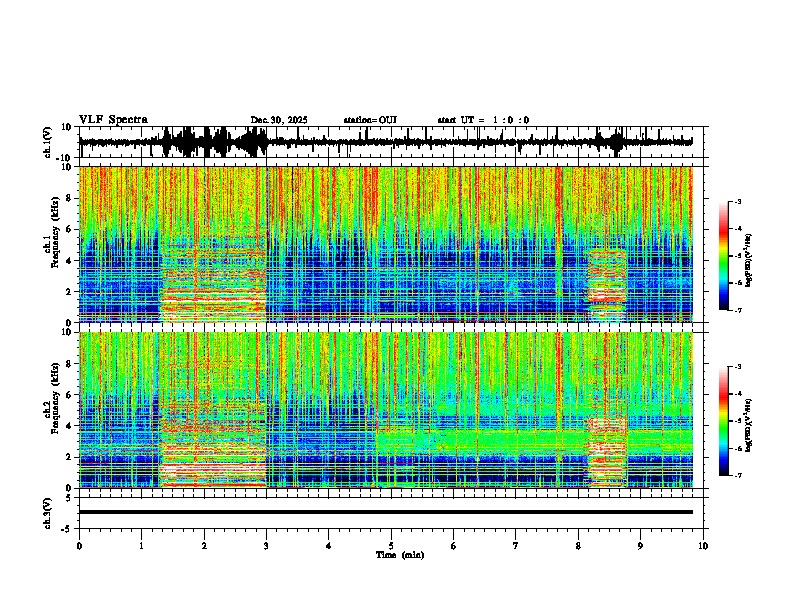
Task: Click the ch.2 spectrogram's color scale bar
Action: click(x=724, y=421)
